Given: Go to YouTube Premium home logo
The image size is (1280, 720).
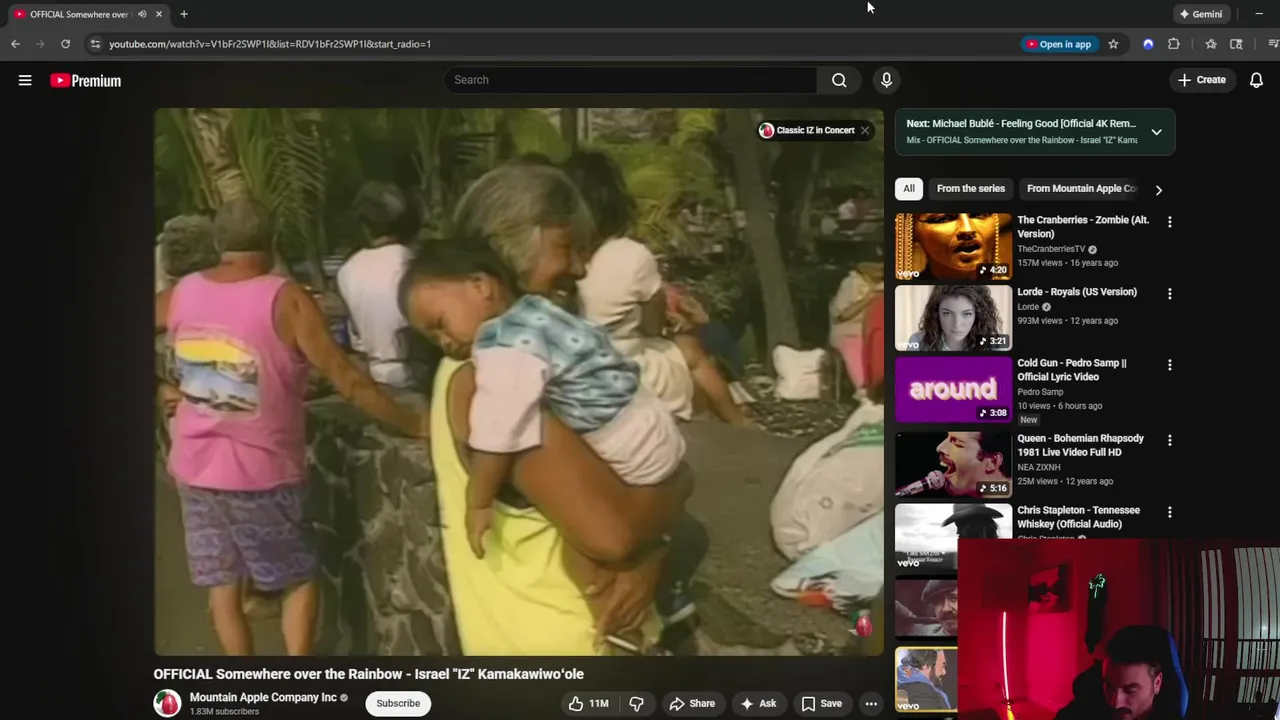Looking at the screenshot, I should pos(86,80).
